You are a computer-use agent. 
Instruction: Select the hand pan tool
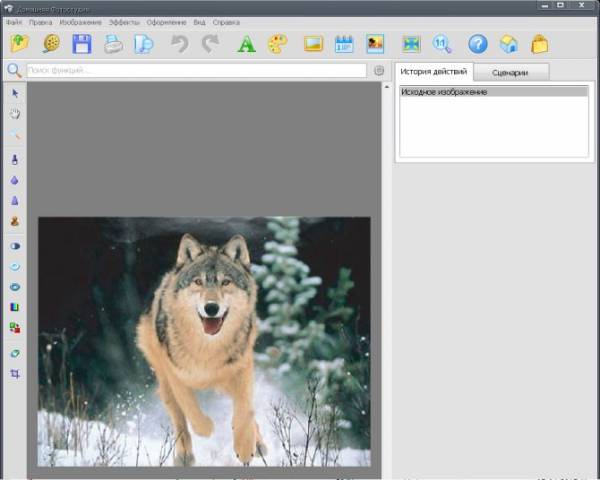(15, 114)
